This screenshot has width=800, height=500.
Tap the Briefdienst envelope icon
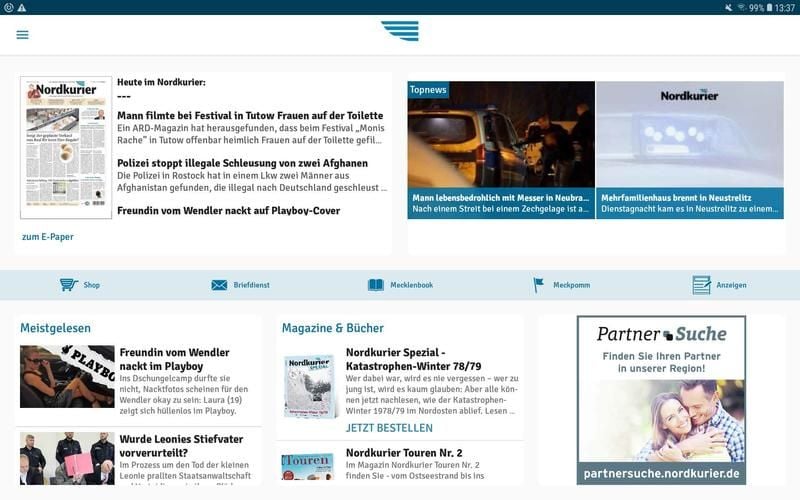[x=219, y=285]
